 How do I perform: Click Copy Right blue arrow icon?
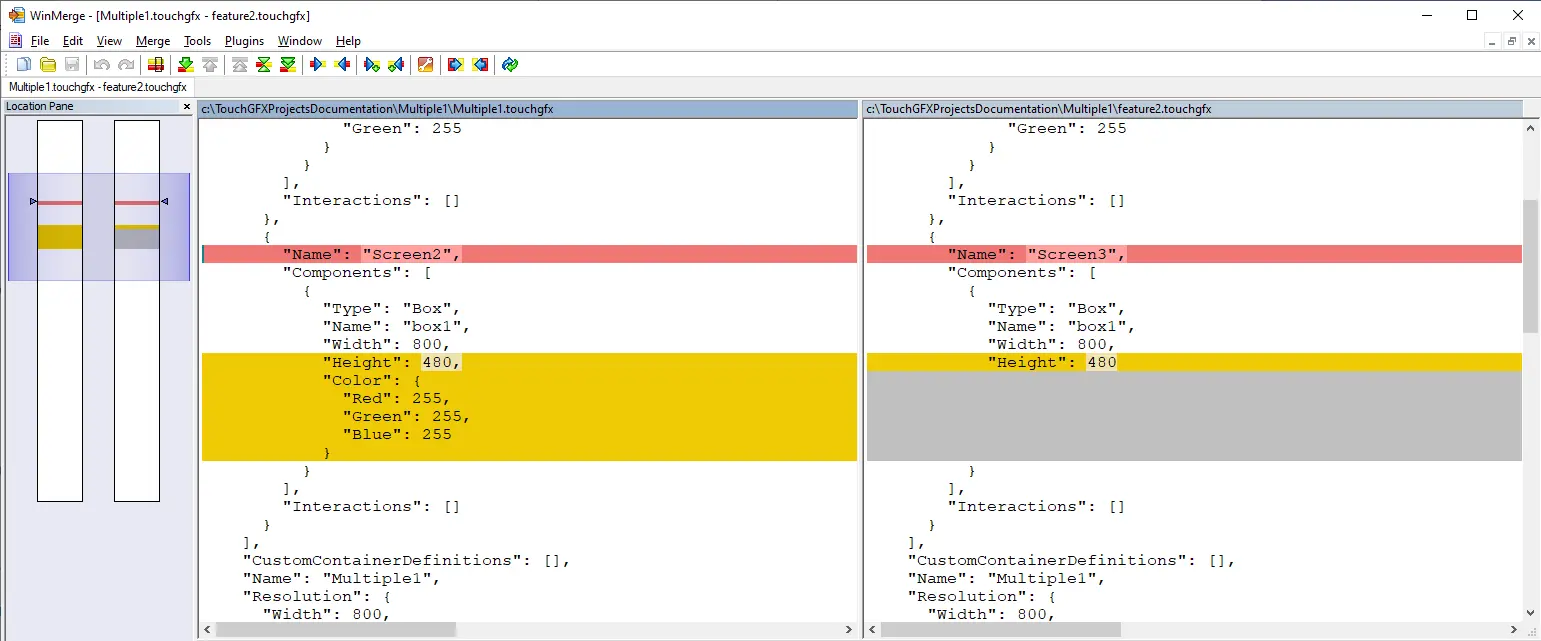[x=318, y=65]
